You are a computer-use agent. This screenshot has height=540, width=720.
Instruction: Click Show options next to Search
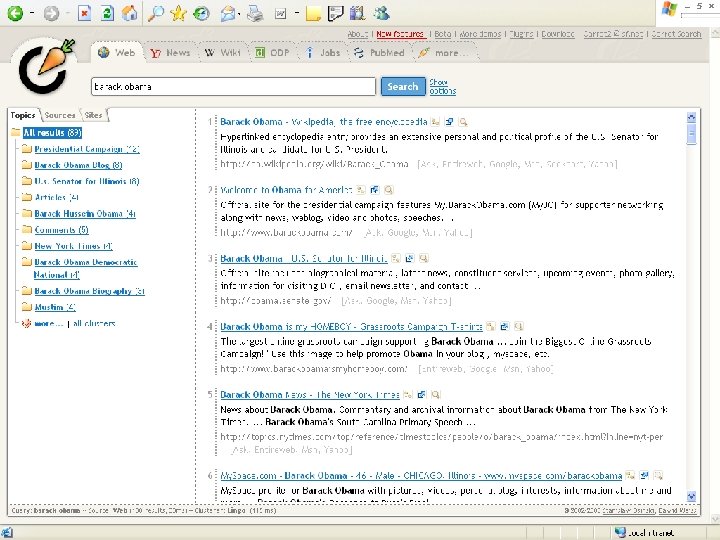(x=441, y=86)
